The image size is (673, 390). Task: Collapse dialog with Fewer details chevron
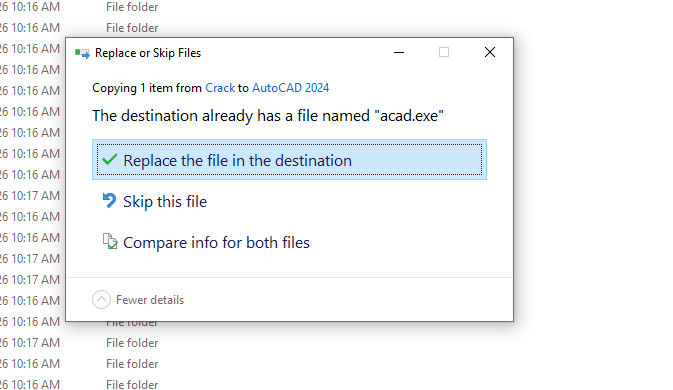click(101, 300)
